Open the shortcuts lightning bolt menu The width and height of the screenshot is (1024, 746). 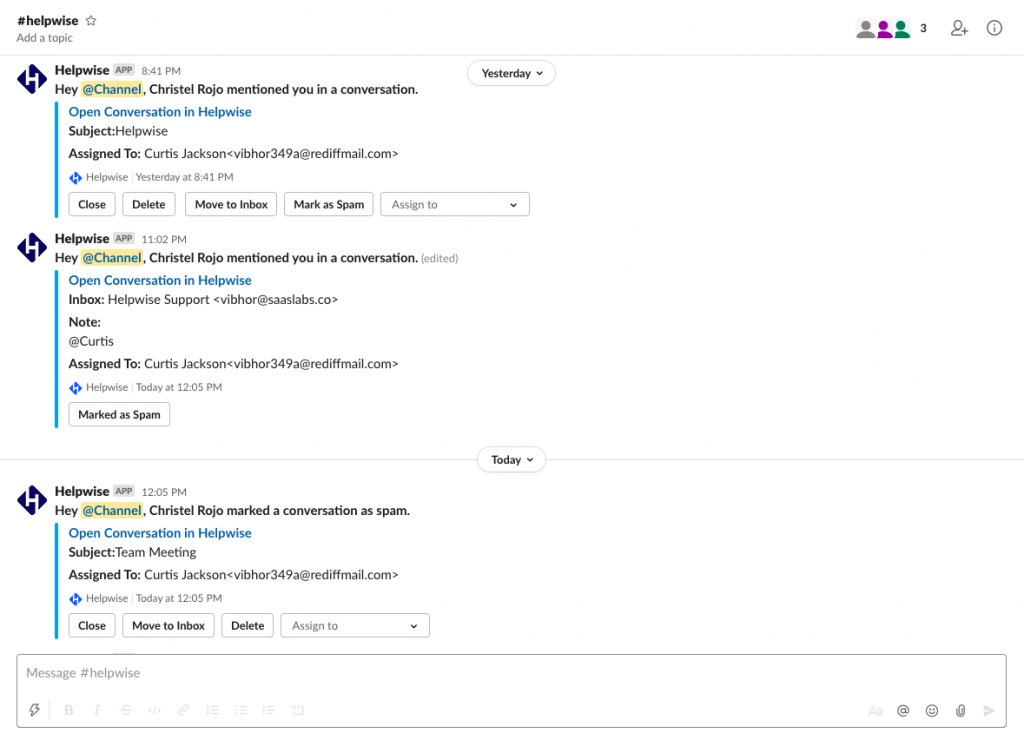coord(35,710)
